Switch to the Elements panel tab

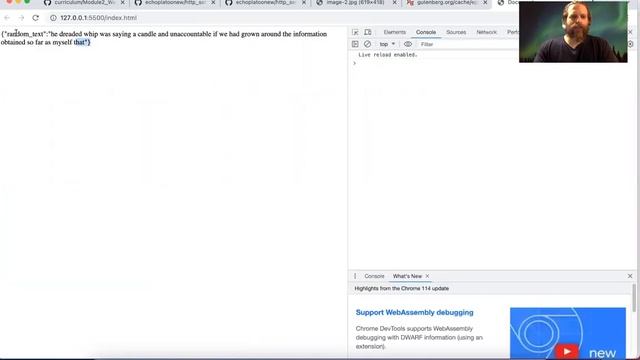click(x=394, y=32)
